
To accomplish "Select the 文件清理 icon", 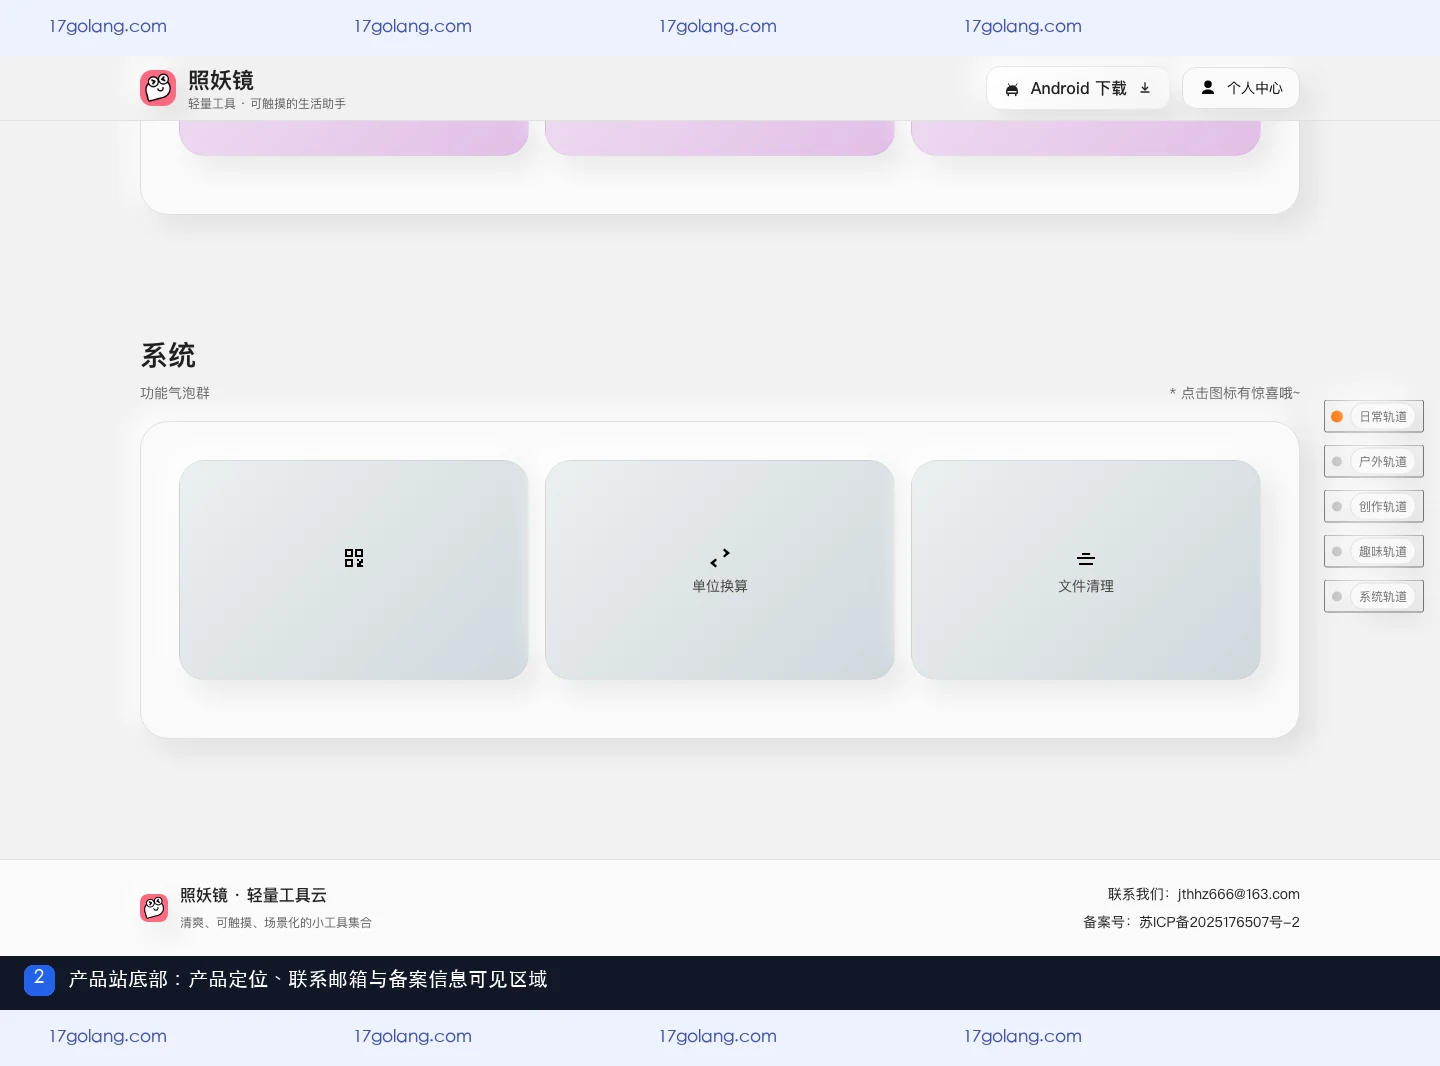I will tap(1086, 559).
